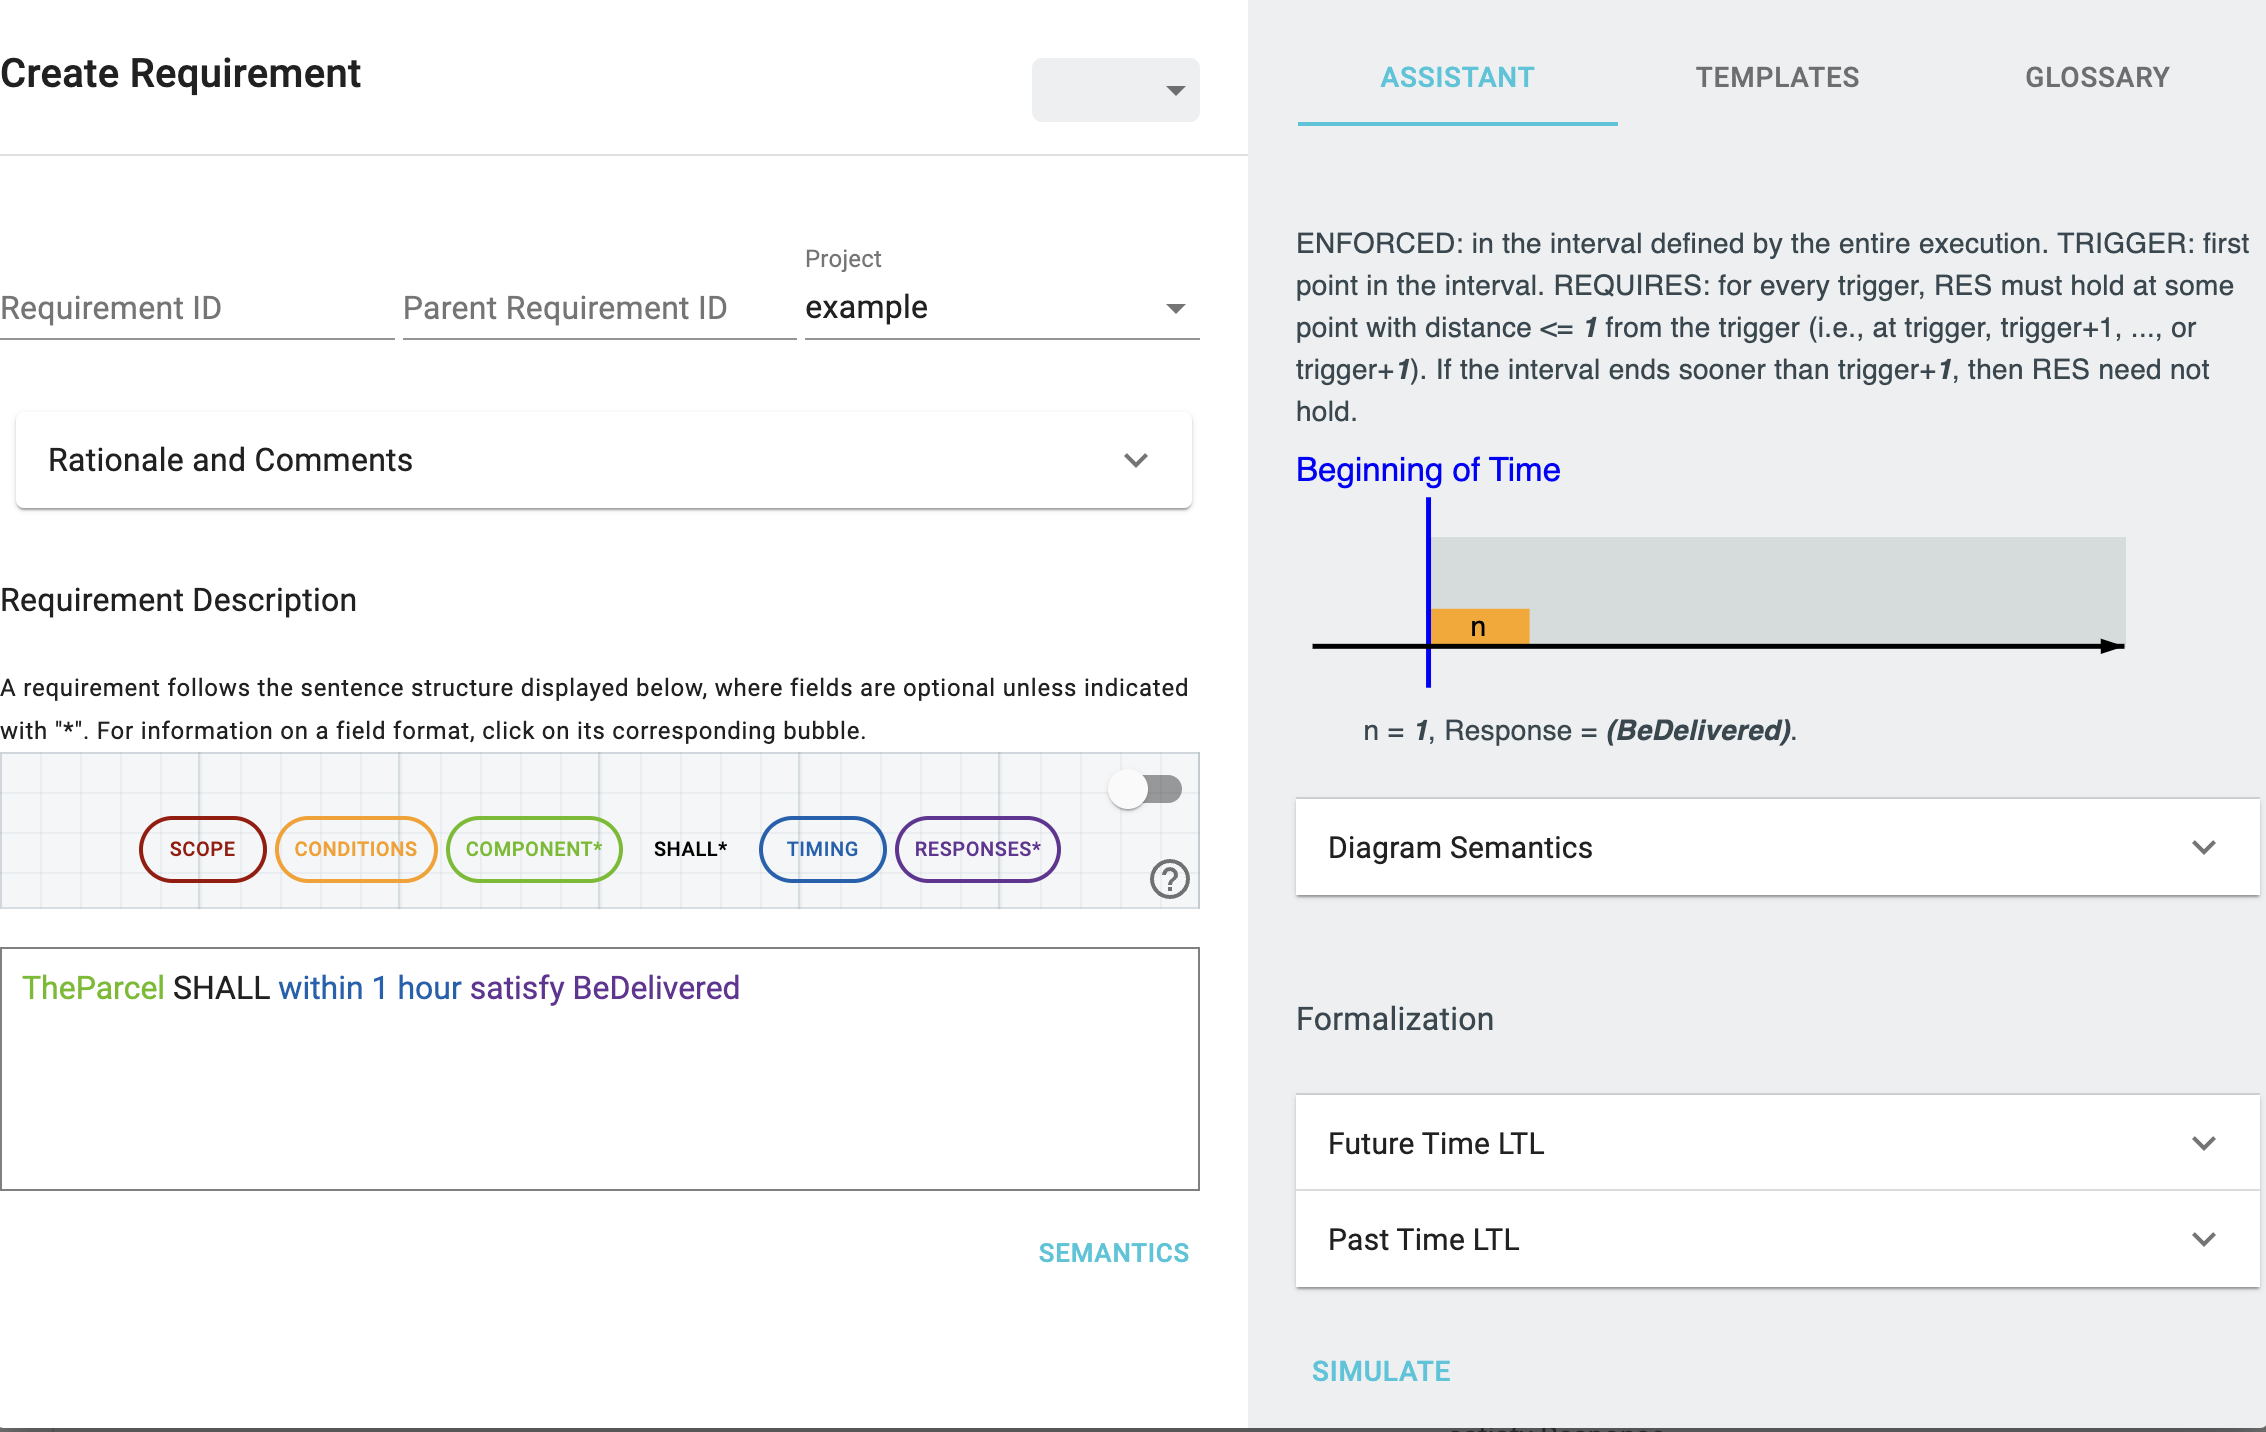Switch to the Assistant tab
This screenshot has height=1432, width=2266.
point(1457,77)
